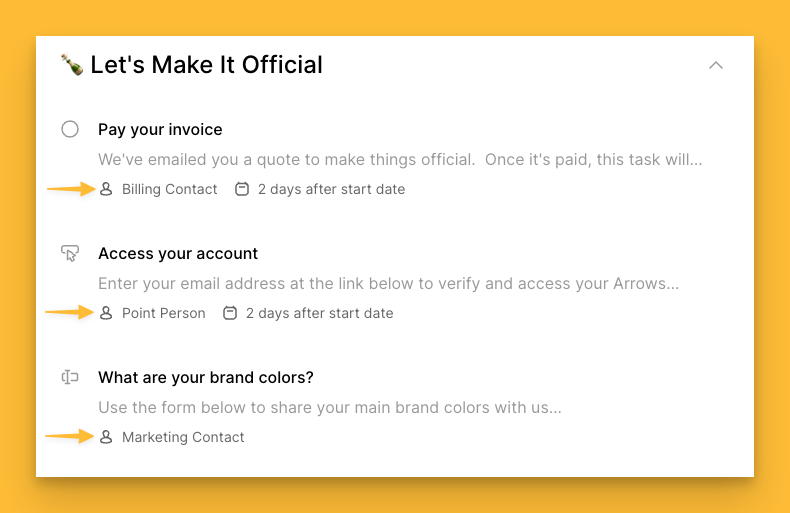Click the form field icon for brand colors
Viewport: 790px width, 513px height.
pos(70,377)
